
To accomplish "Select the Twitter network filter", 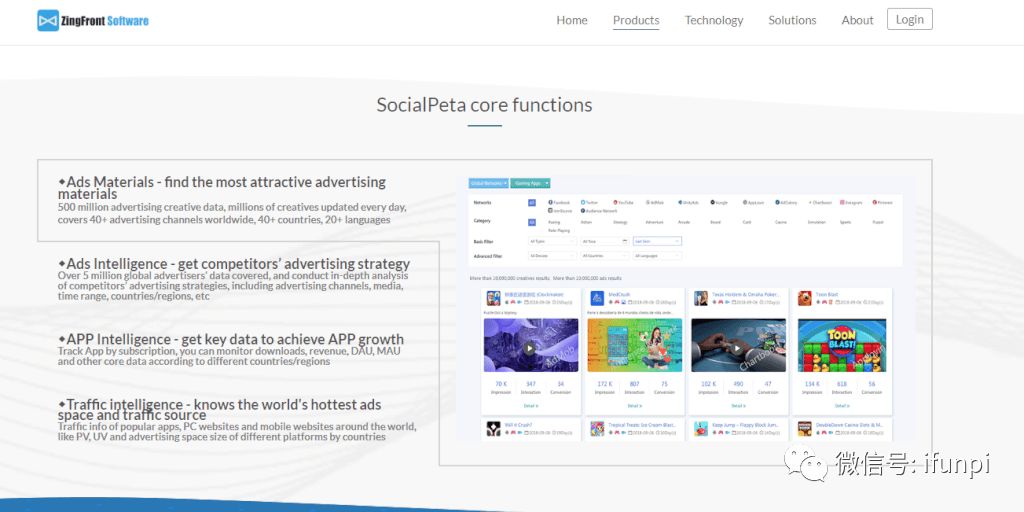I will pos(589,202).
